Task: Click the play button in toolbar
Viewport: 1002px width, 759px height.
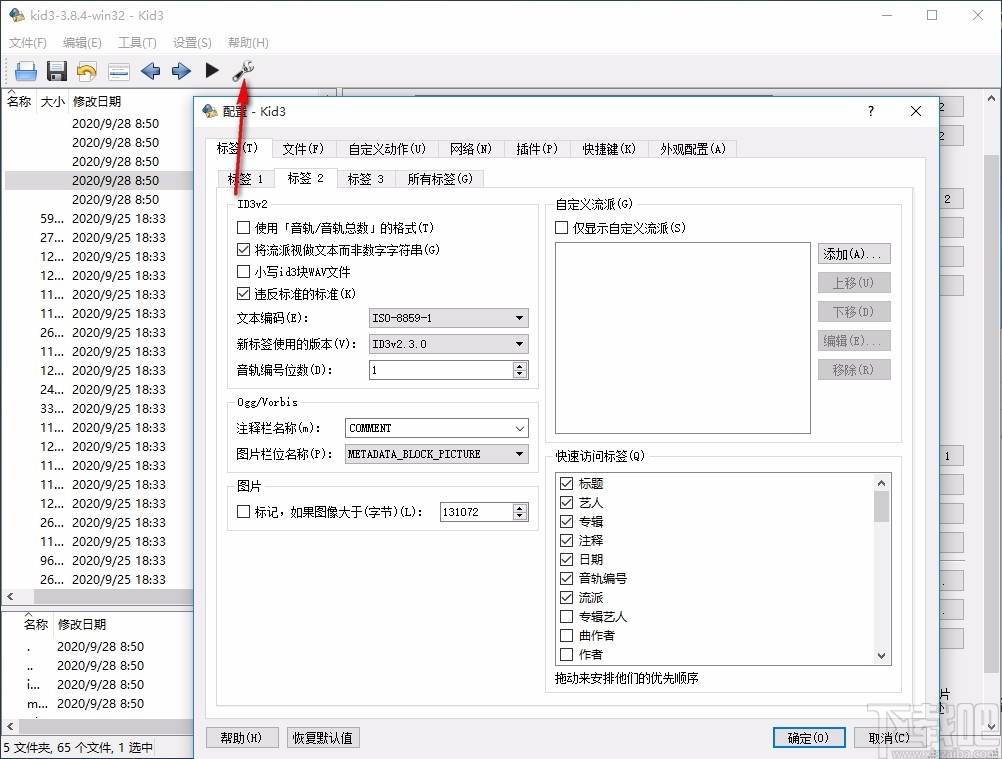Action: coord(212,70)
